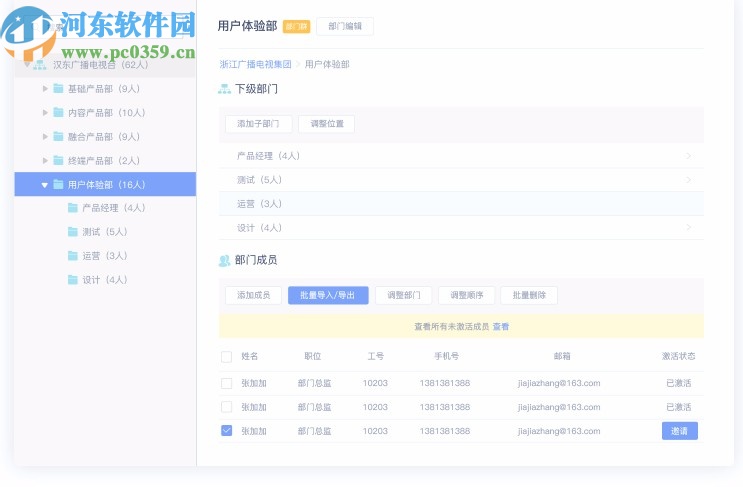The width and height of the screenshot is (743, 487).
Task: Click the 终端产品部 folder icon
Action: point(58,161)
